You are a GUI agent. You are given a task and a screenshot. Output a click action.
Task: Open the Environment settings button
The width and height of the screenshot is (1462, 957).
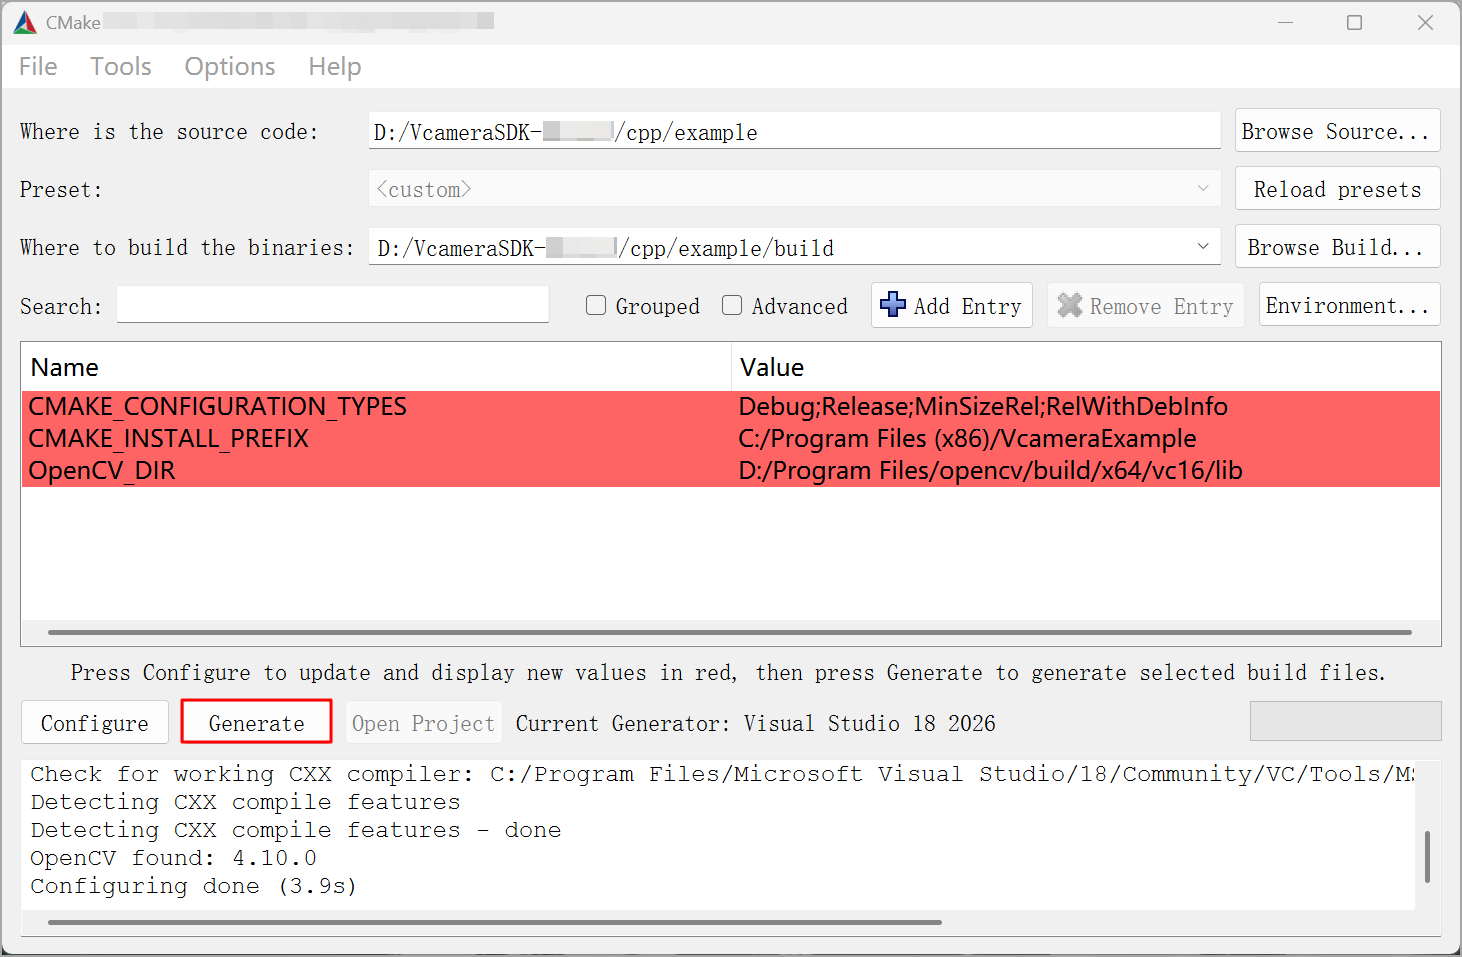pyautogui.click(x=1349, y=305)
